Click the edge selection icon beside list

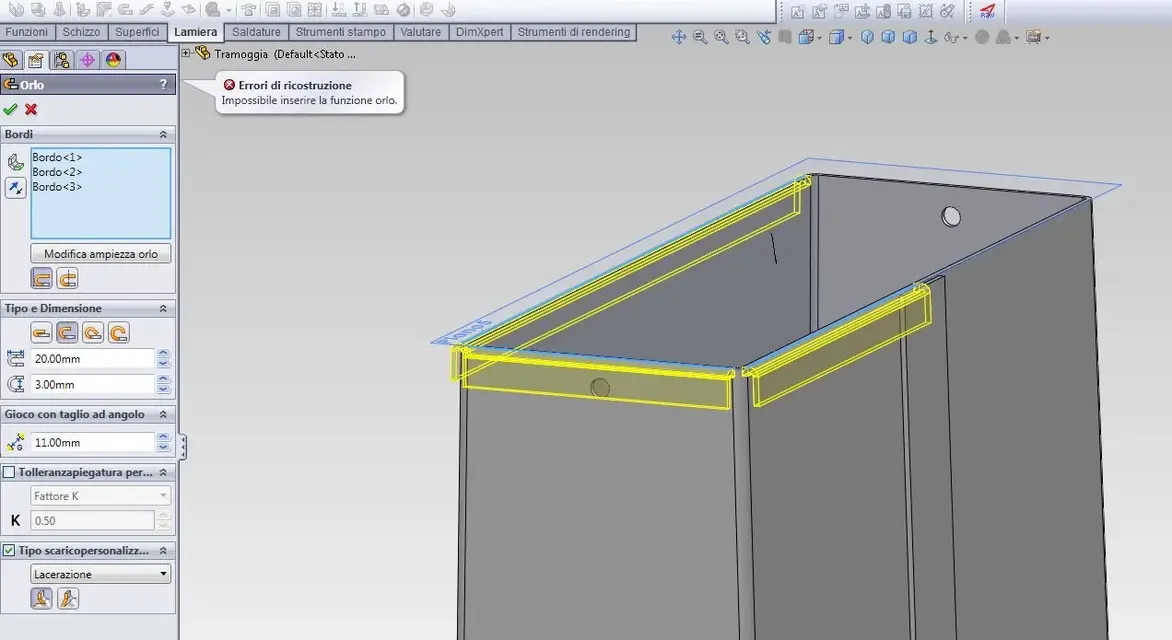16,161
